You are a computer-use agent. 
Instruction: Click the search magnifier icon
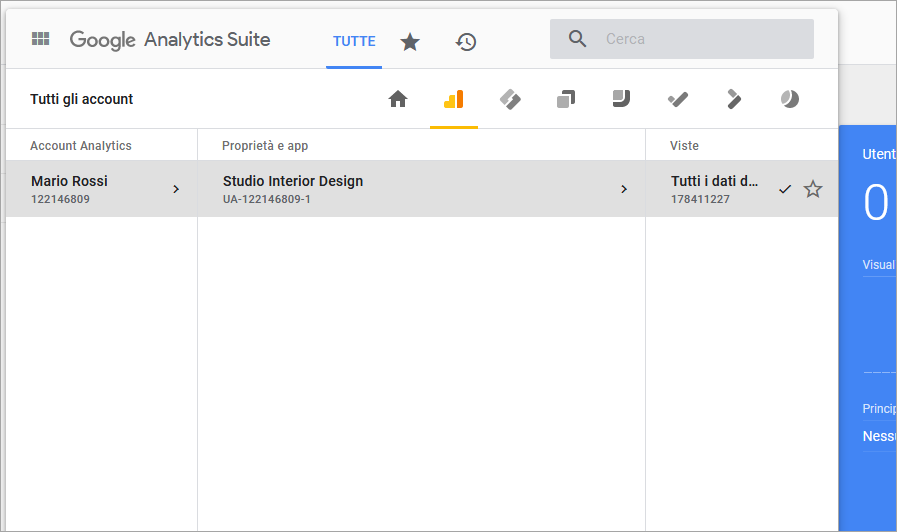click(x=577, y=39)
